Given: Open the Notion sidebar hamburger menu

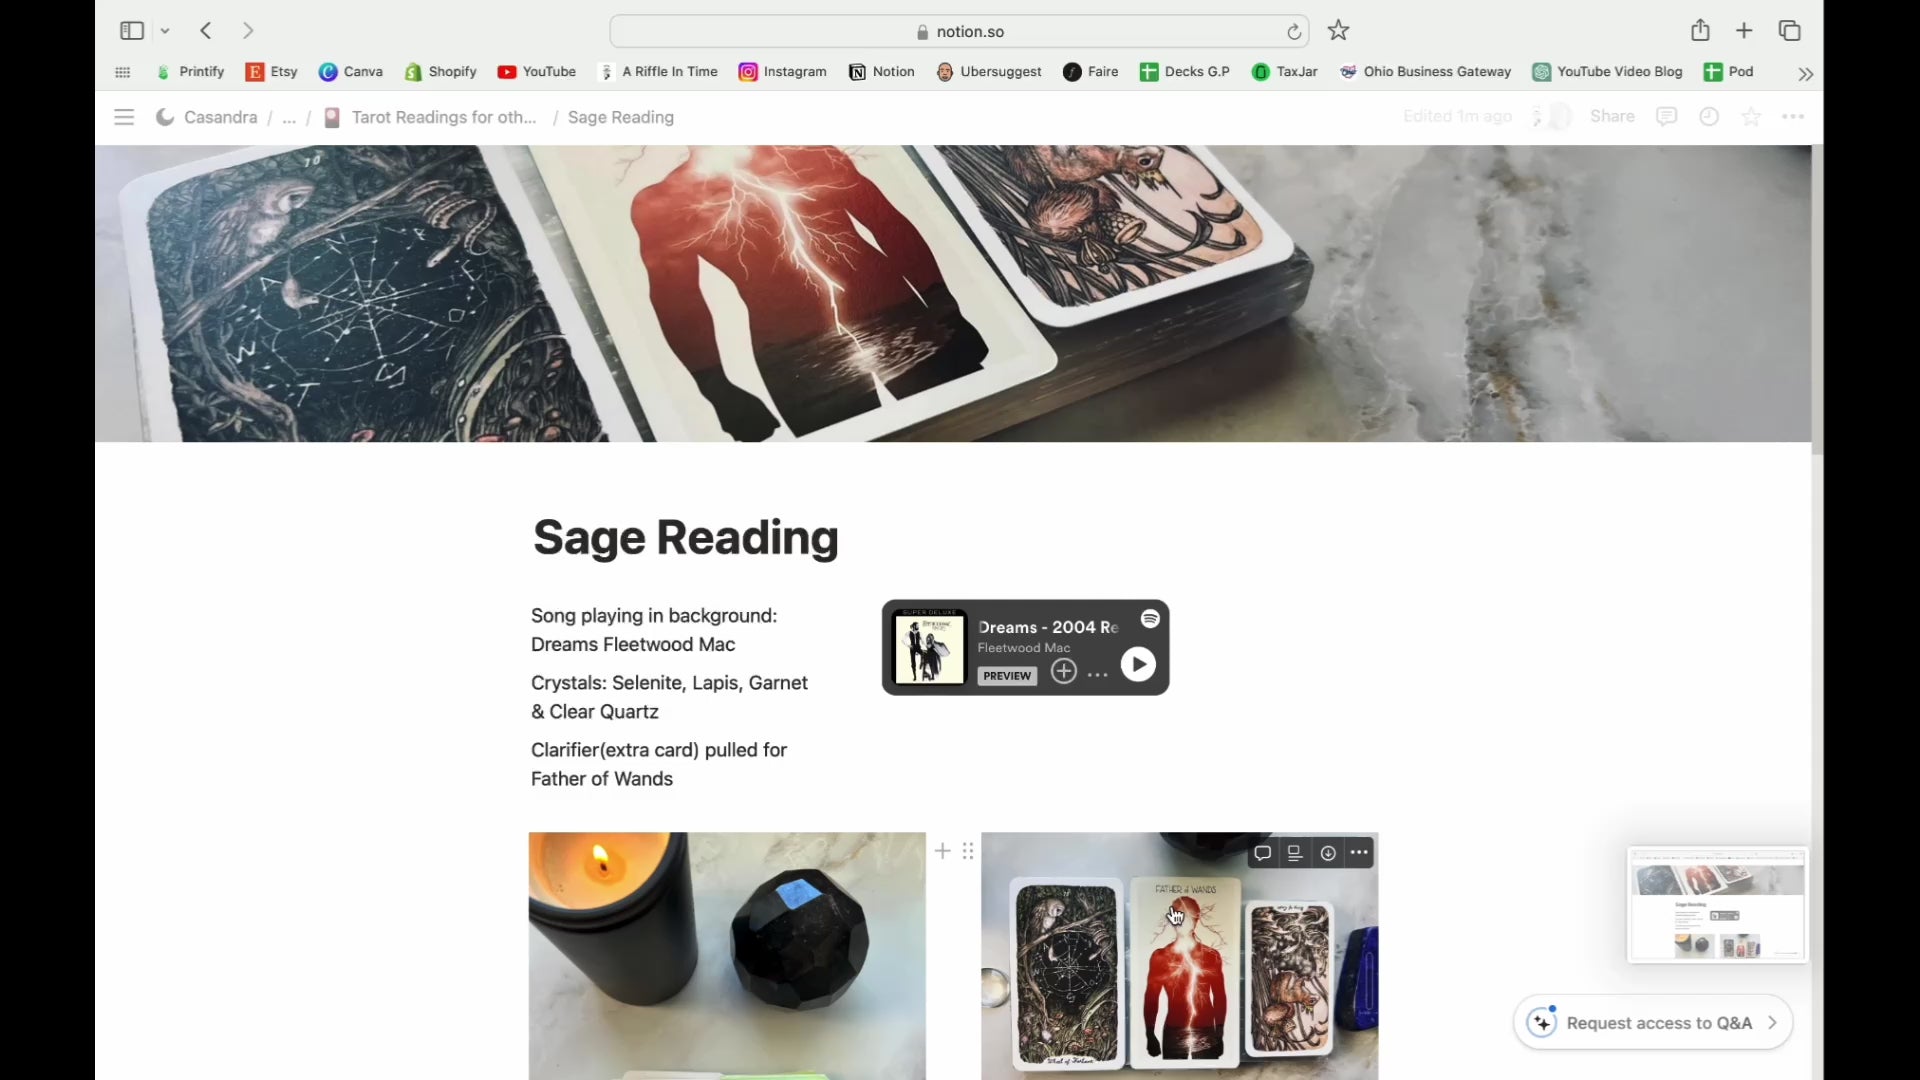Looking at the screenshot, I should pyautogui.click(x=124, y=117).
